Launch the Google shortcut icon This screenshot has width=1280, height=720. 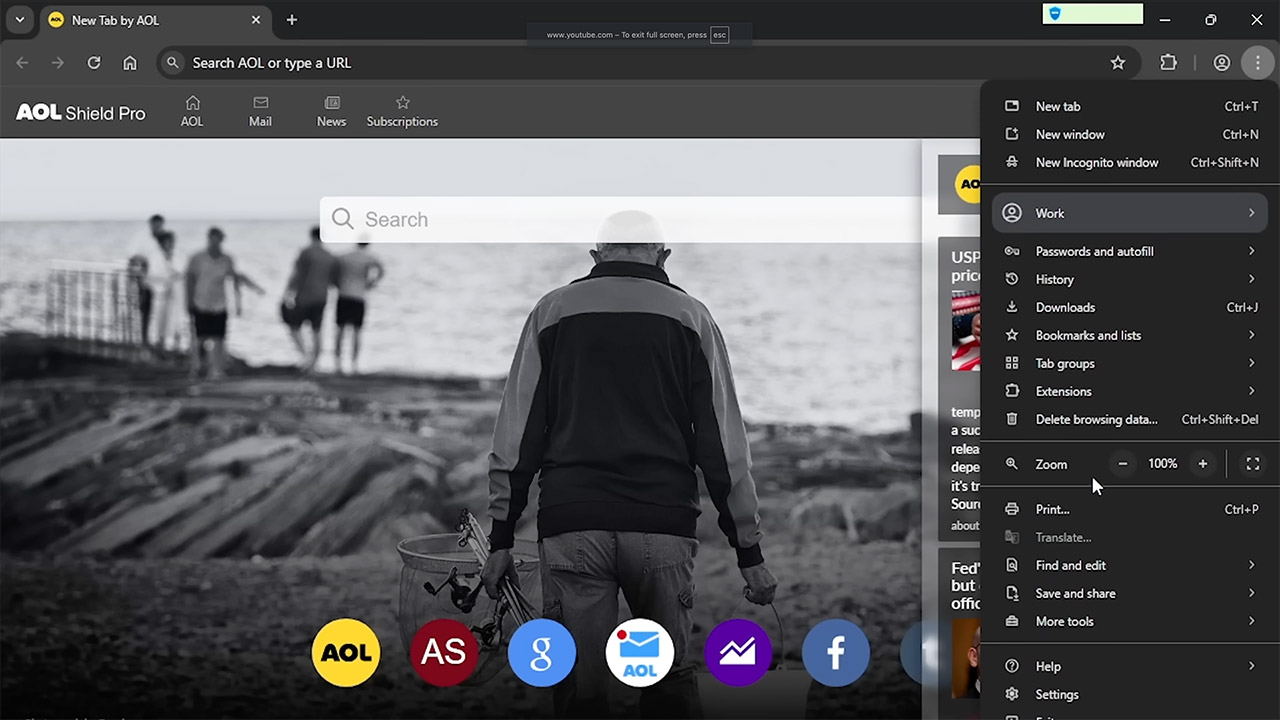pos(541,652)
